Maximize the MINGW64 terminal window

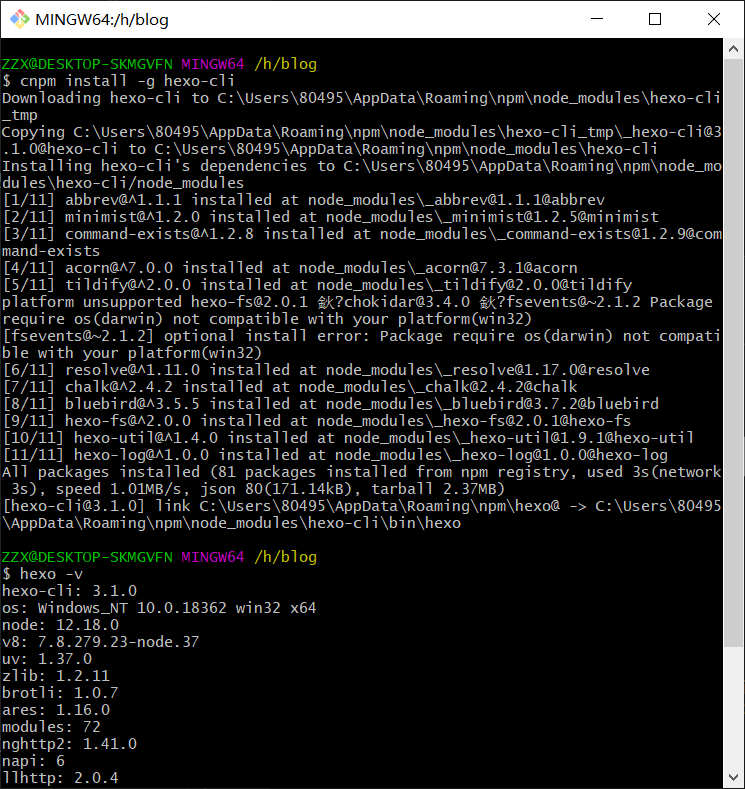point(655,19)
